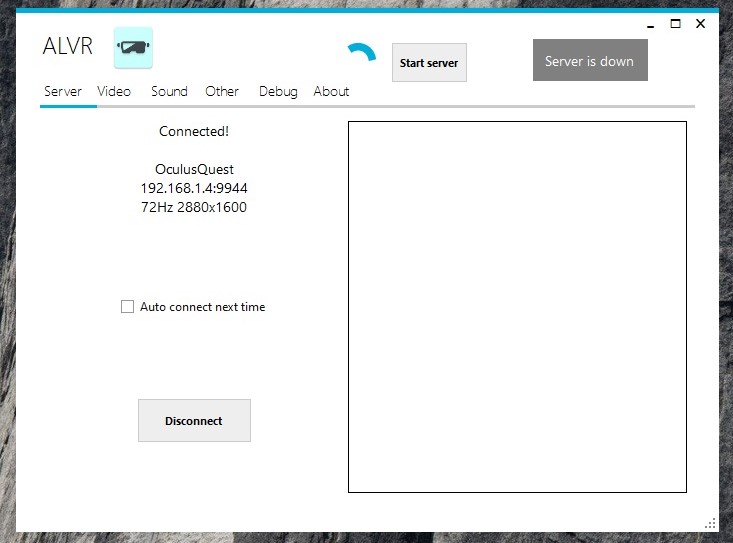
Task: Click the blue loading spinner icon
Action: tap(362, 52)
